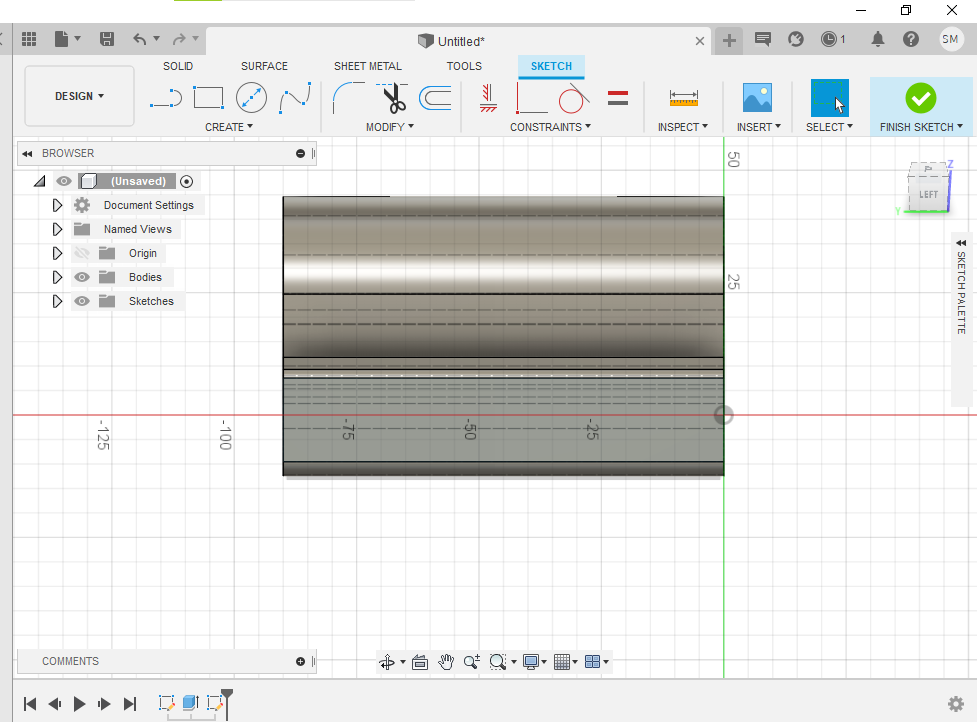Open the INSPECT dropdown menu
This screenshot has height=722, width=977.
coord(683,127)
